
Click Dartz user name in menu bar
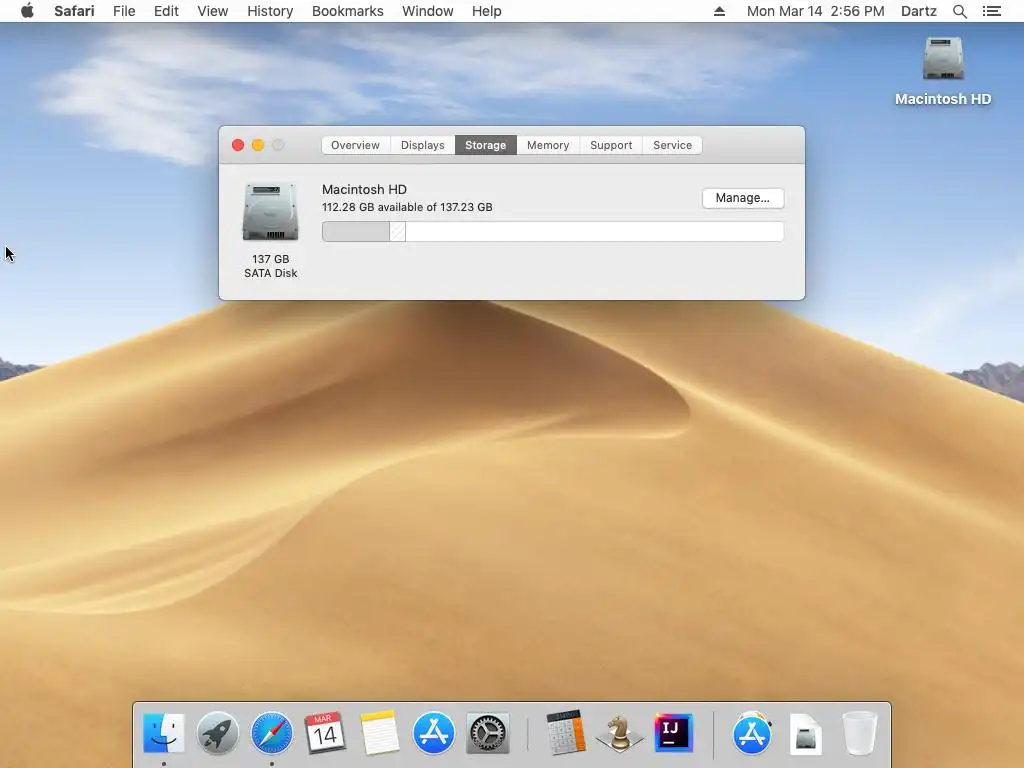tap(918, 11)
